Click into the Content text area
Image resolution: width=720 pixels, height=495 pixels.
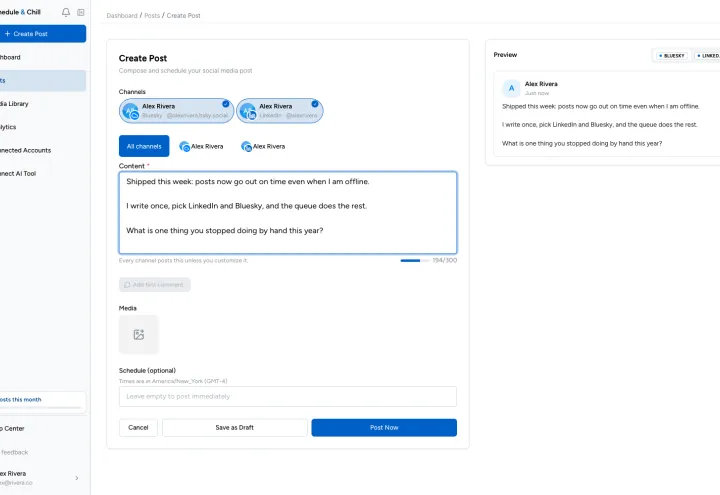click(288, 213)
